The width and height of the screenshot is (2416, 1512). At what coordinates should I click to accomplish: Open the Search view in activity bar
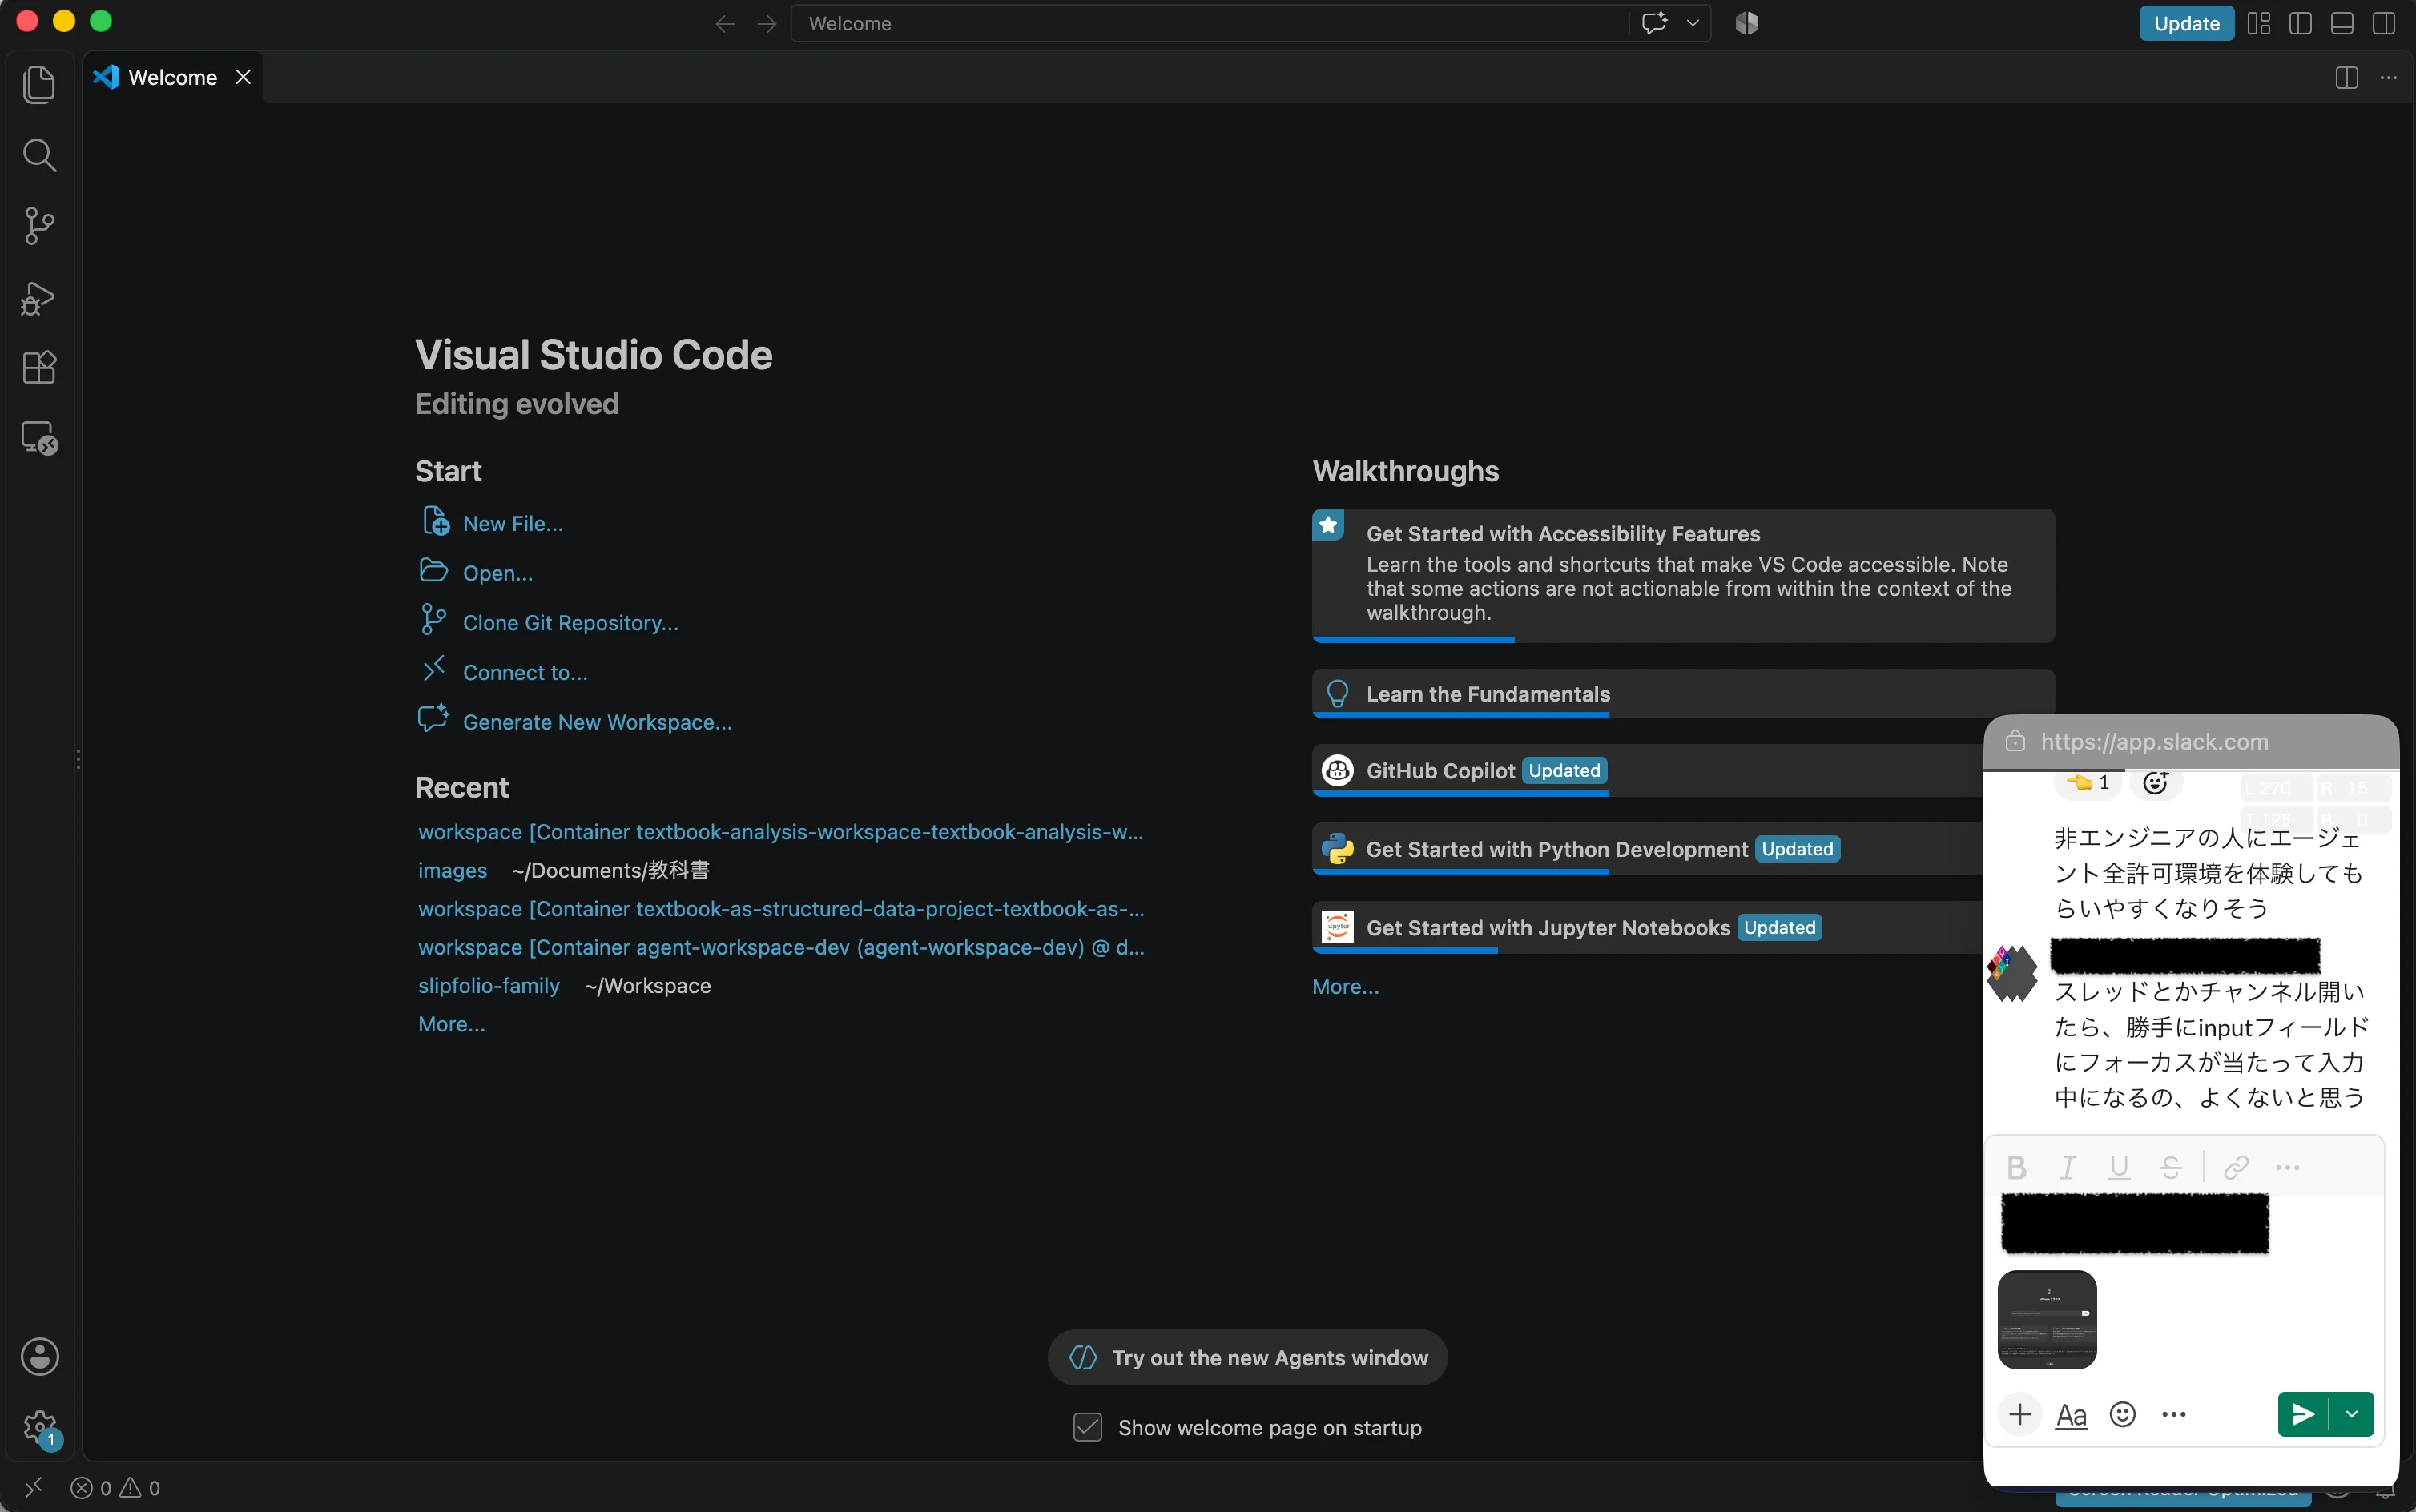point(39,155)
